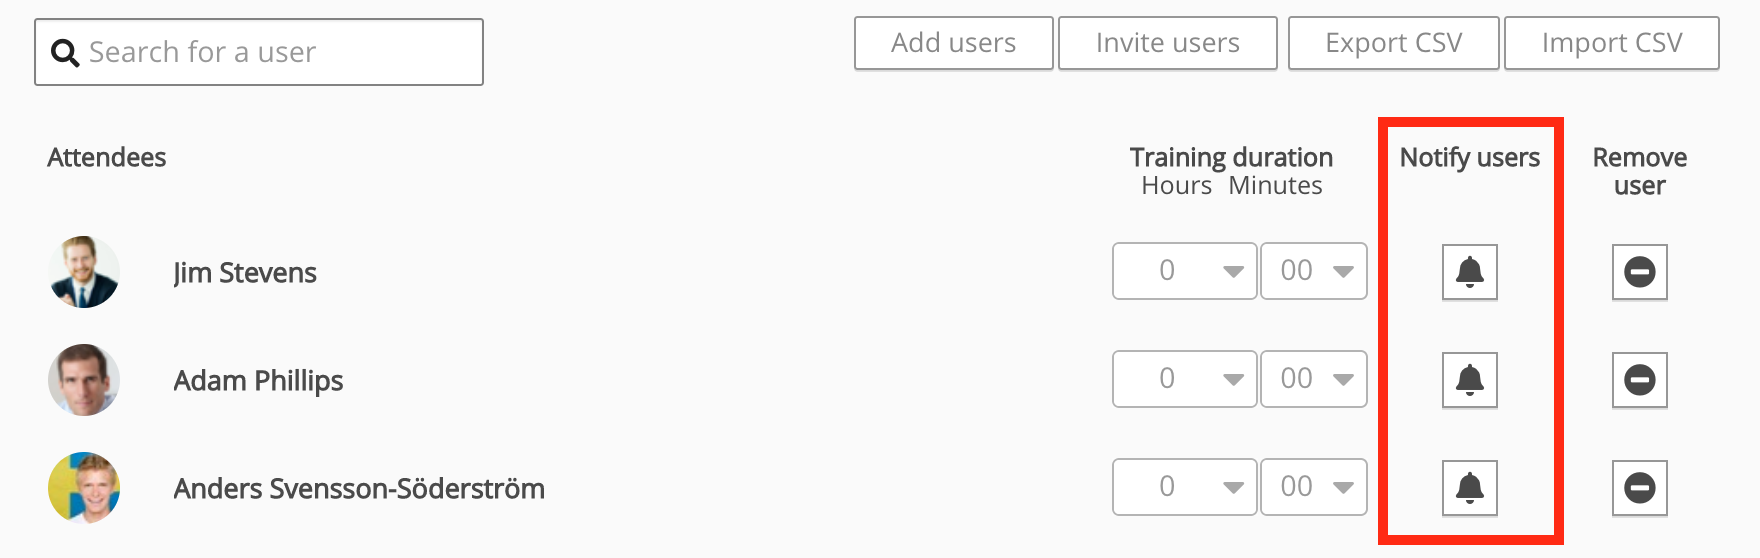Expand Adam Phillips' hours dropdown

pyautogui.click(x=1184, y=379)
